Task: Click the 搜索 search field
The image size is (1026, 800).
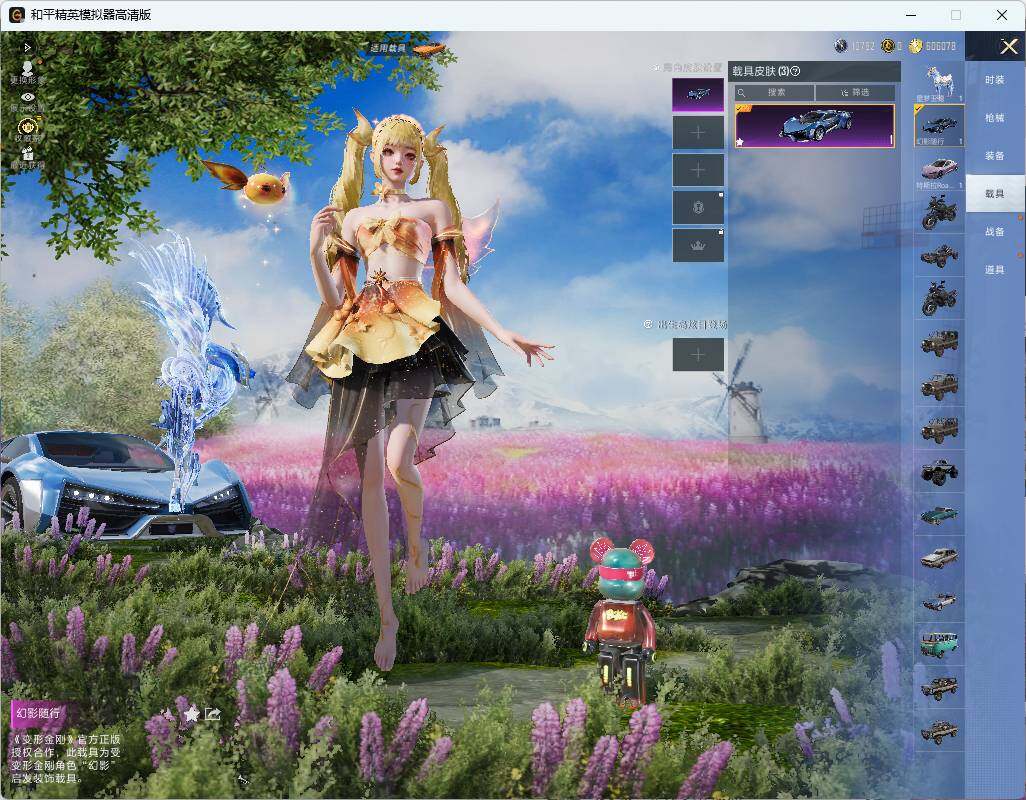Action: [x=774, y=92]
